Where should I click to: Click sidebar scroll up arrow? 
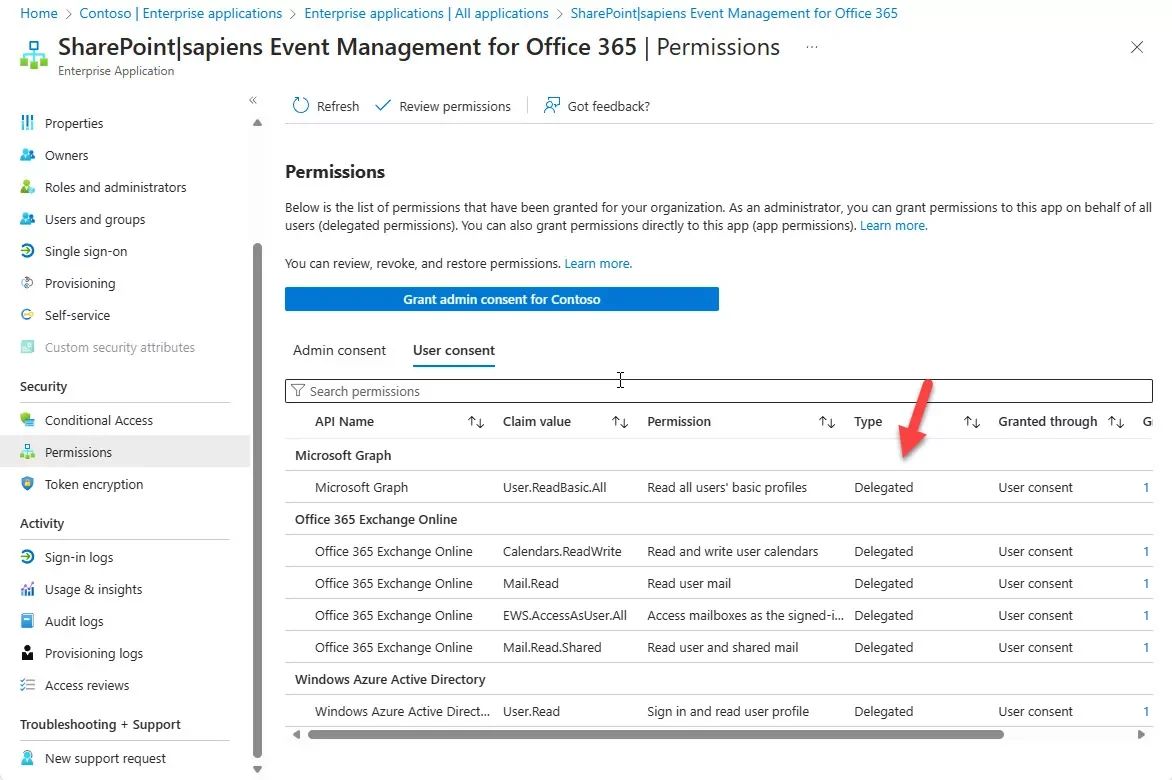click(257, 123)
